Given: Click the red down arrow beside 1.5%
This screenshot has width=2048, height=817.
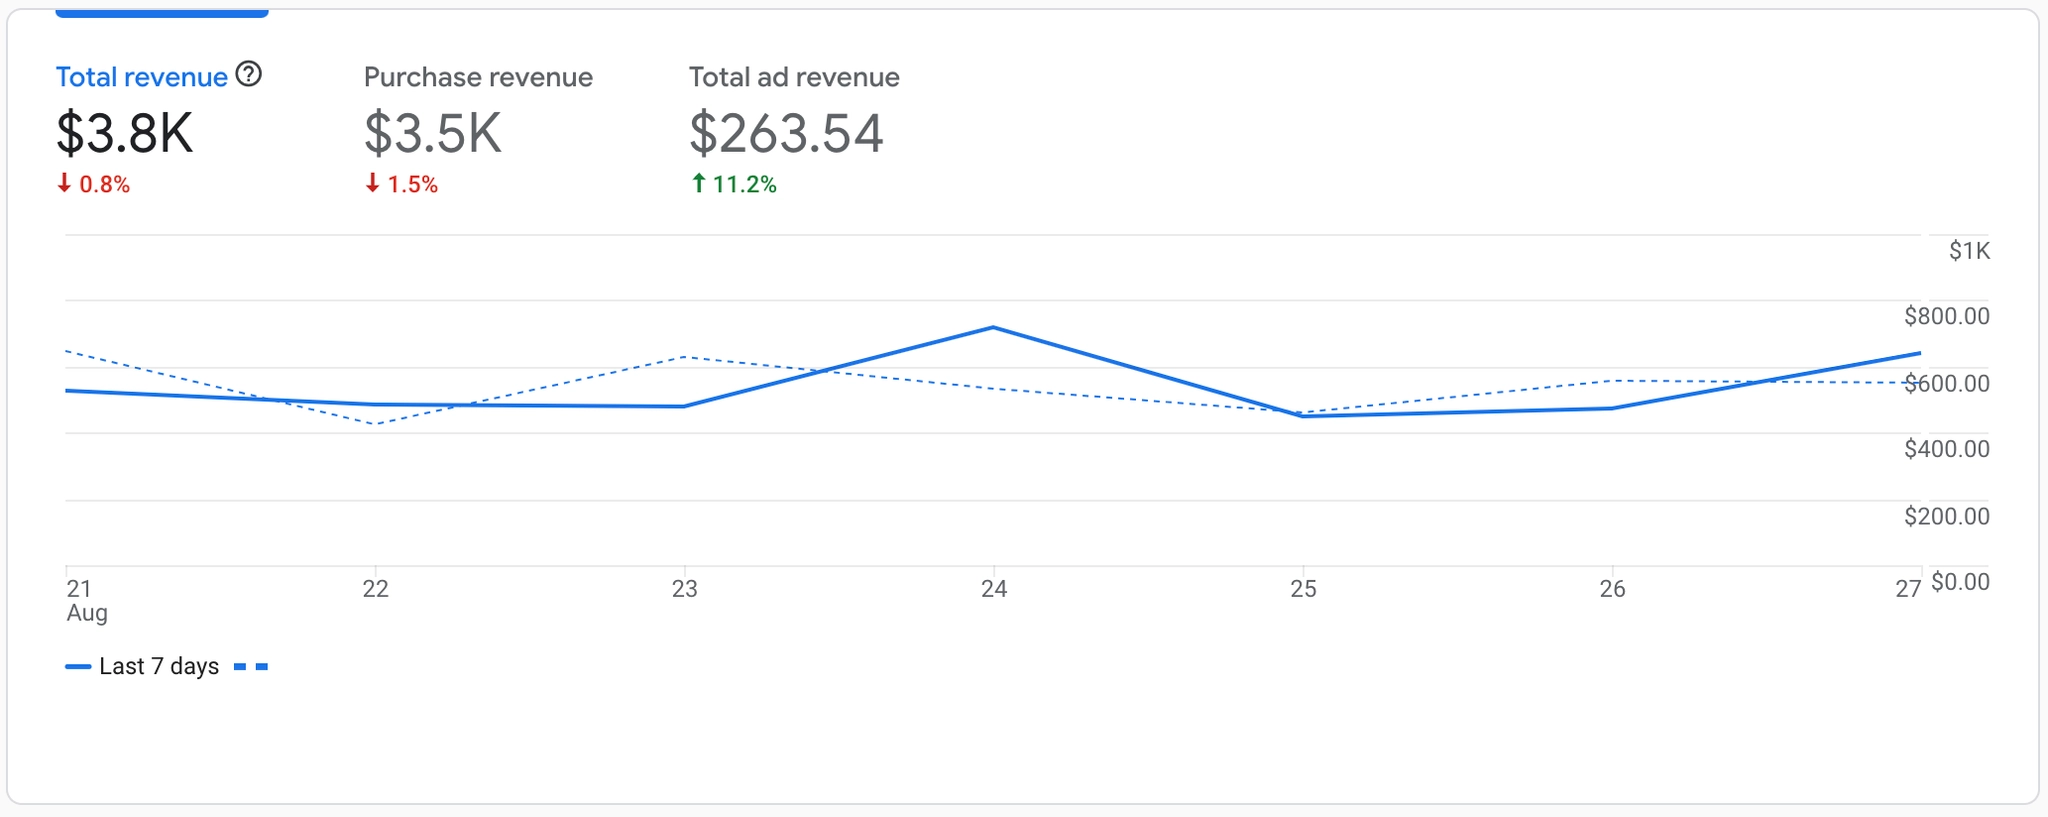Looking at the screenshot, I should point(372,183).
